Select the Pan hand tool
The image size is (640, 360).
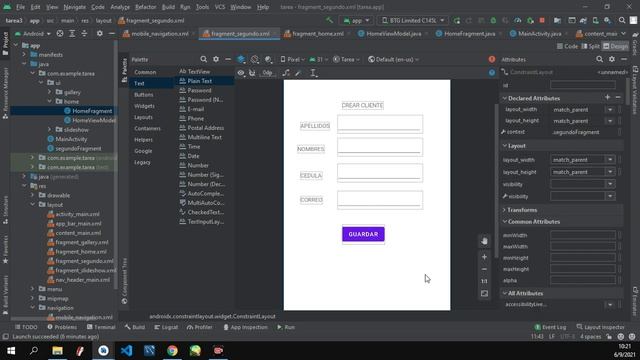click(484, 241)
